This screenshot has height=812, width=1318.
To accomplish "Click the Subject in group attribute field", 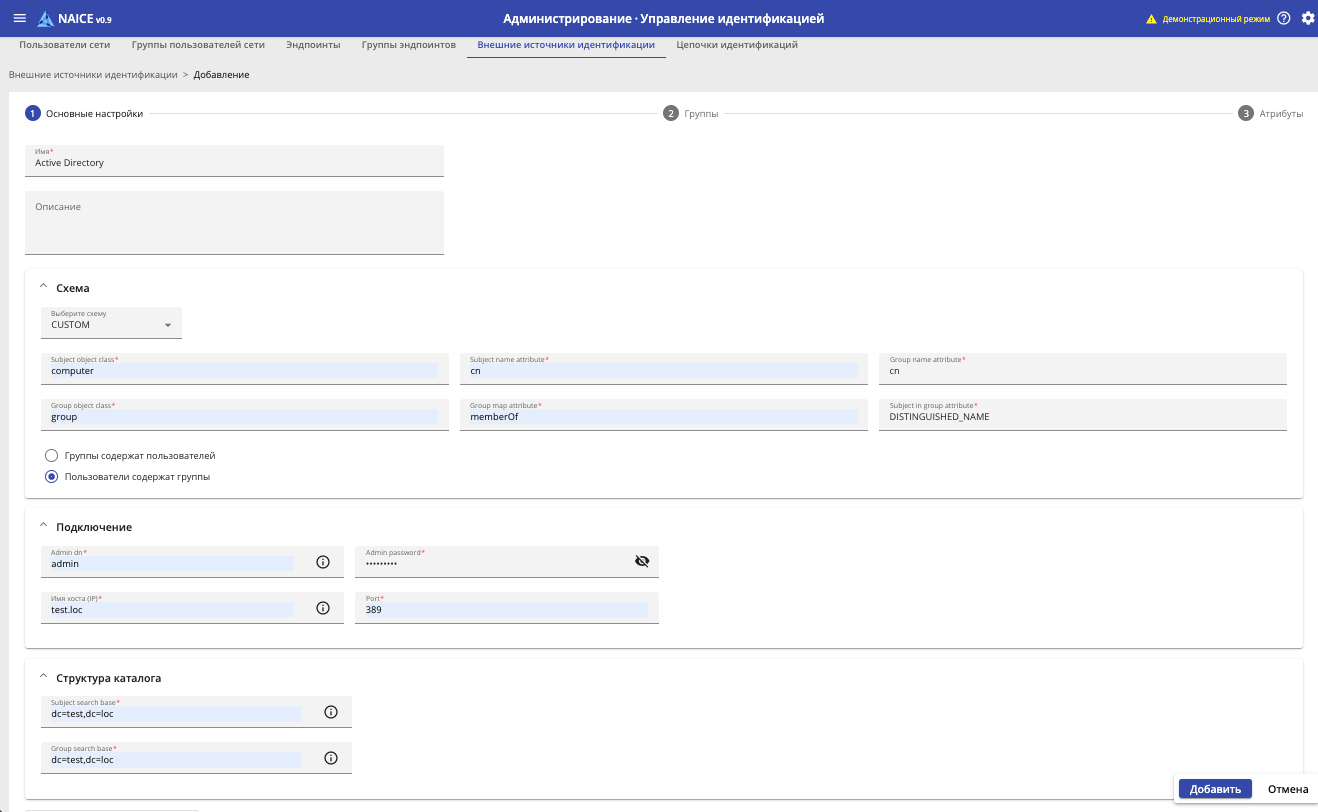I will point(1083,414).
